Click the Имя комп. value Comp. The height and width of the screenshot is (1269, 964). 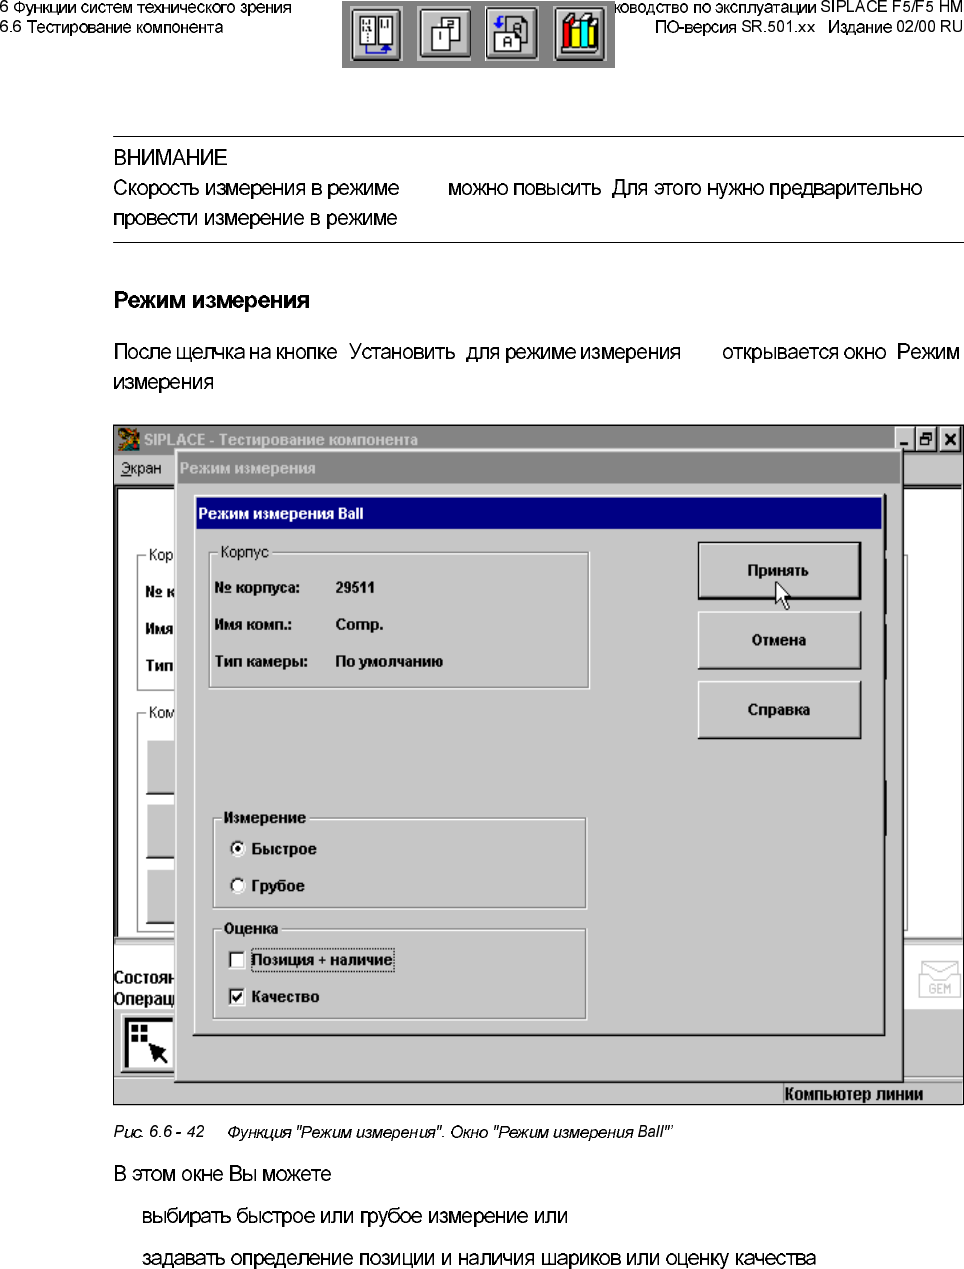click(x=359, y=625)
